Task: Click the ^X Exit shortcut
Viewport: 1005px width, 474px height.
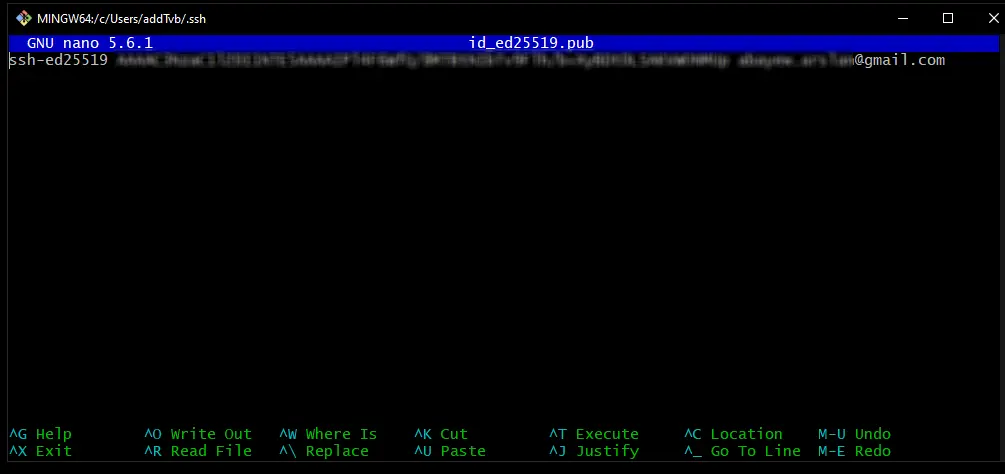Action: coord(40,451)
